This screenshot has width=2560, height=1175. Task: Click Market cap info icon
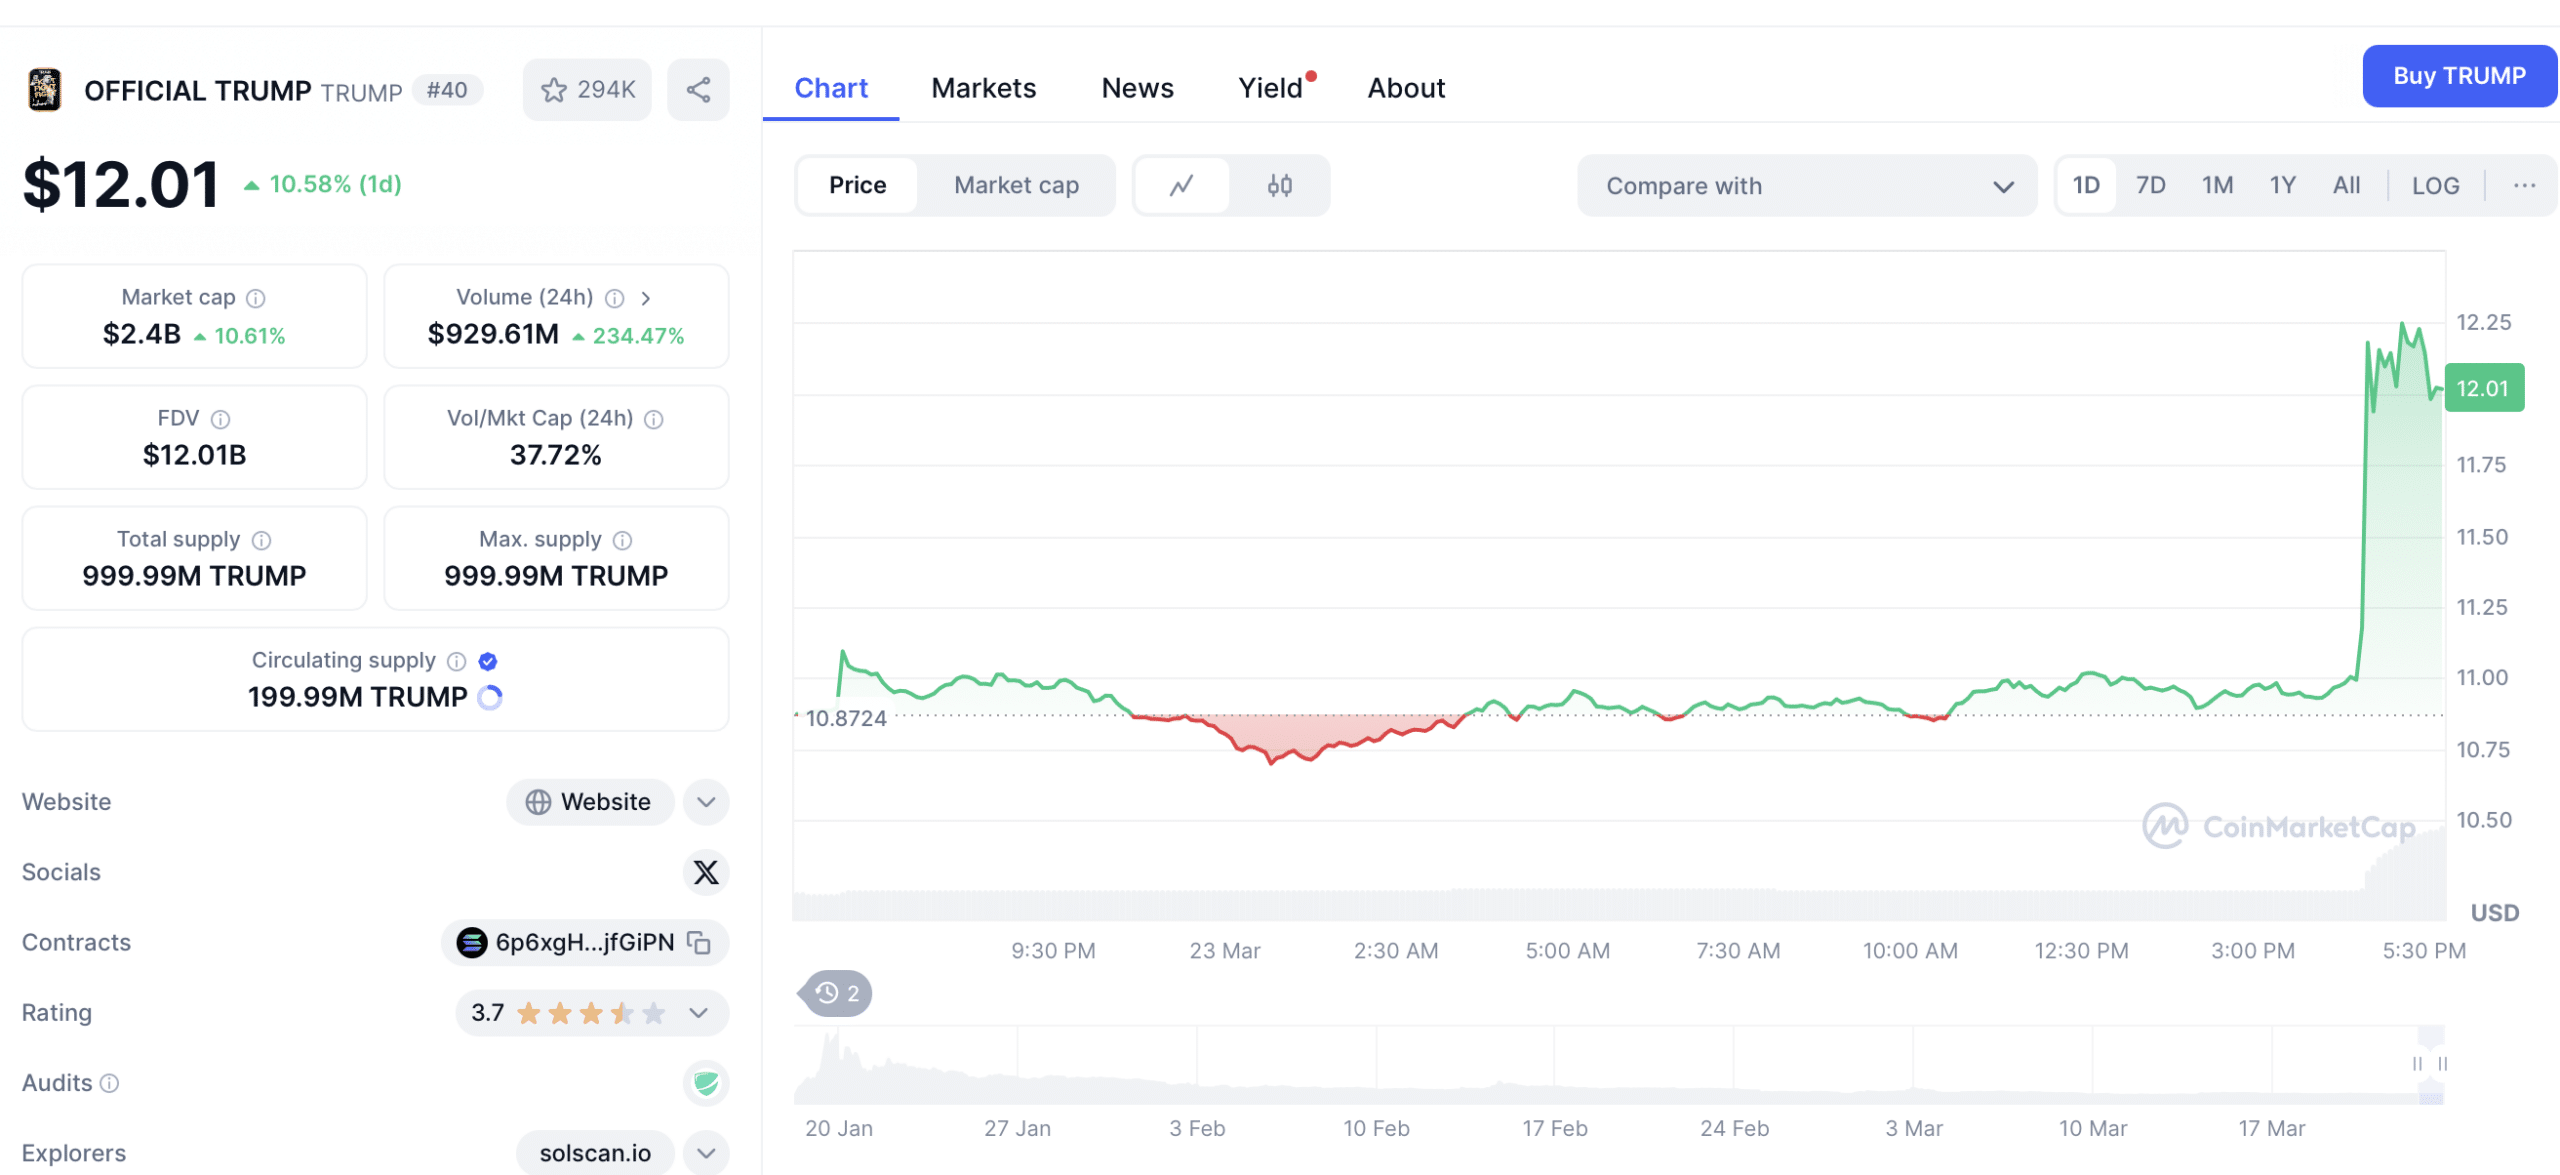tap(256, 298)
